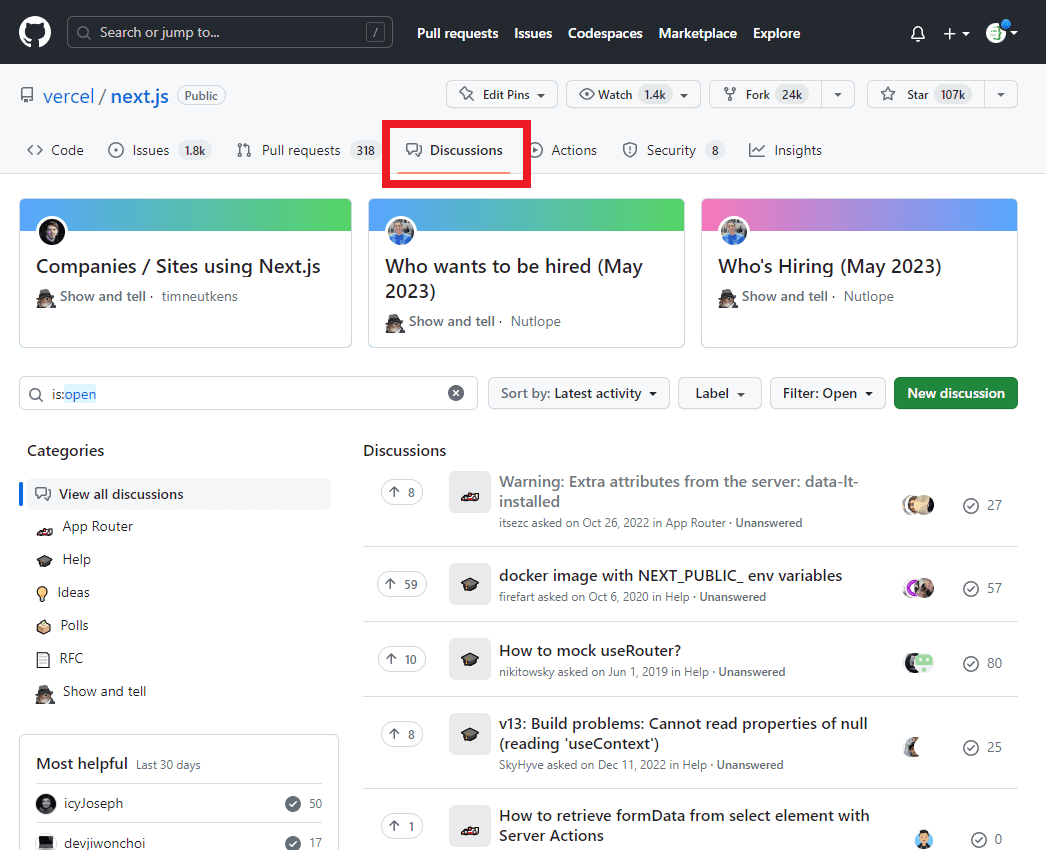Select the Help category icon in sidebar
The image size is (1046, 850).
click(x=46, y=559)
